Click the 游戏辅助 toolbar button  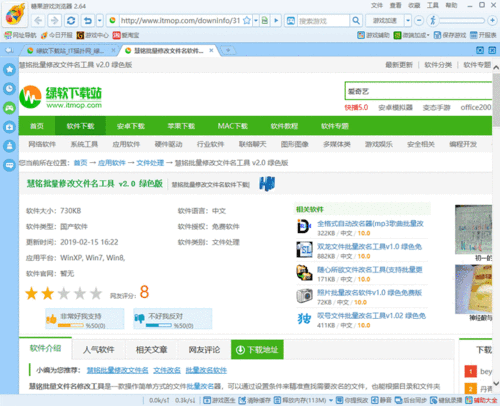pos(373,35)
